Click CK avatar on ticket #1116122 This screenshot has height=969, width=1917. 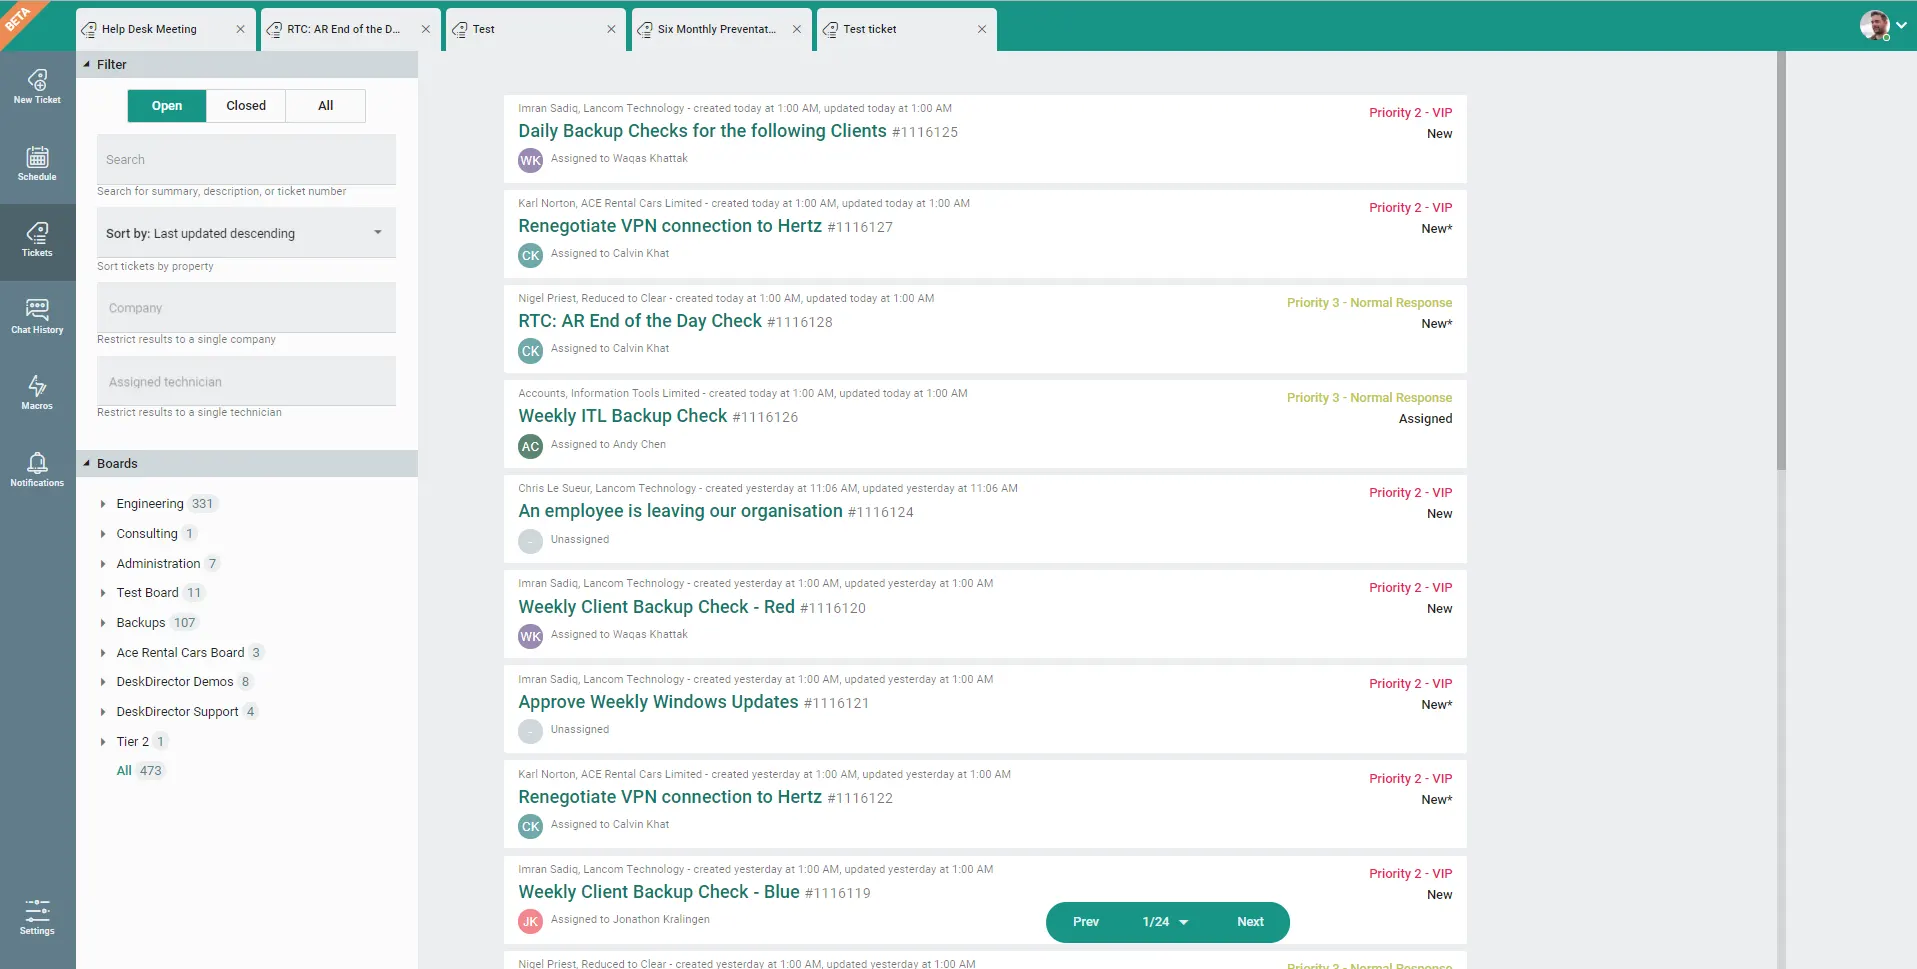tap(530, 826)
